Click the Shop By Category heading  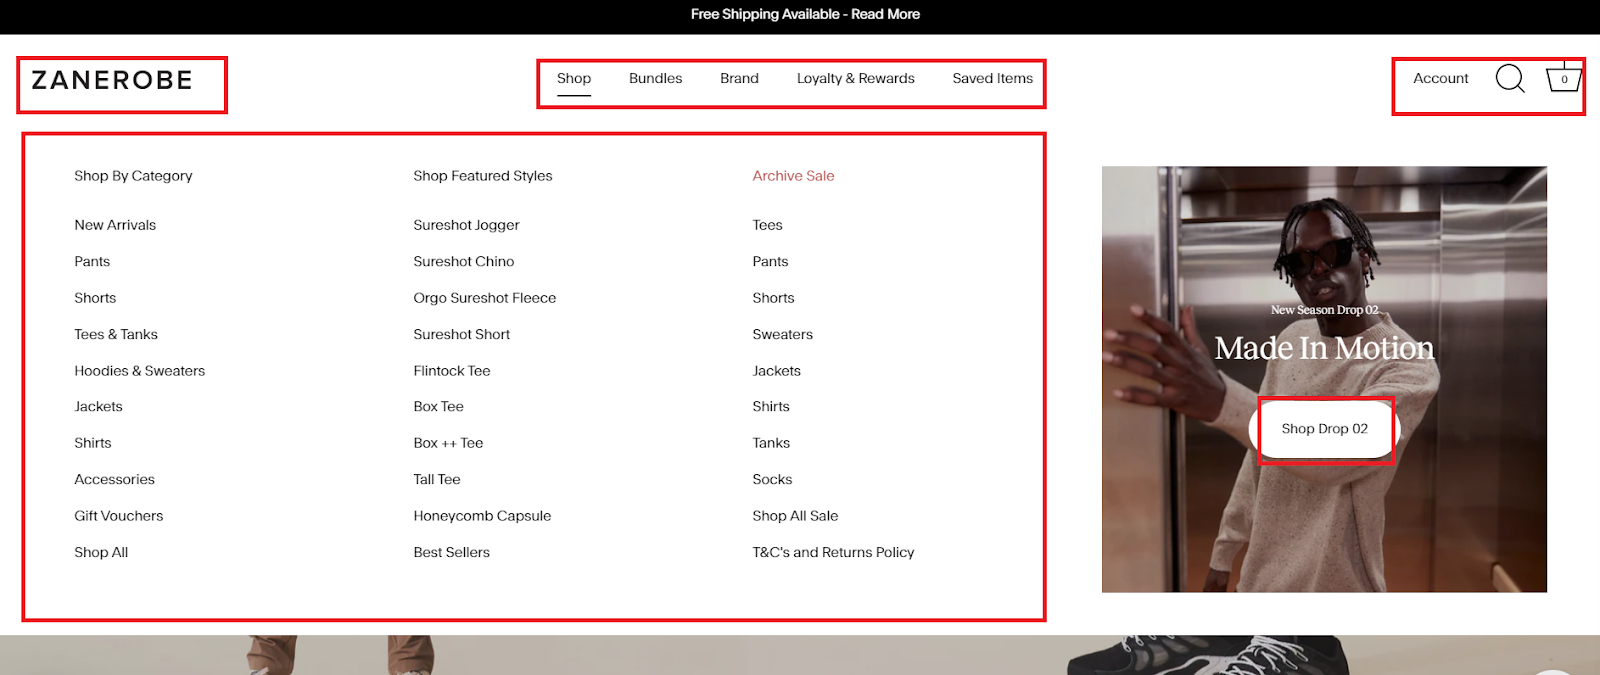tap(133, 175)
